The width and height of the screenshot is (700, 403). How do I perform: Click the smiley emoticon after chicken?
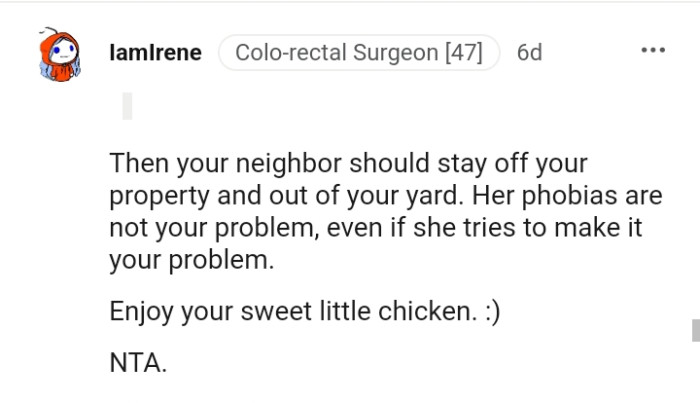[490, 311]
